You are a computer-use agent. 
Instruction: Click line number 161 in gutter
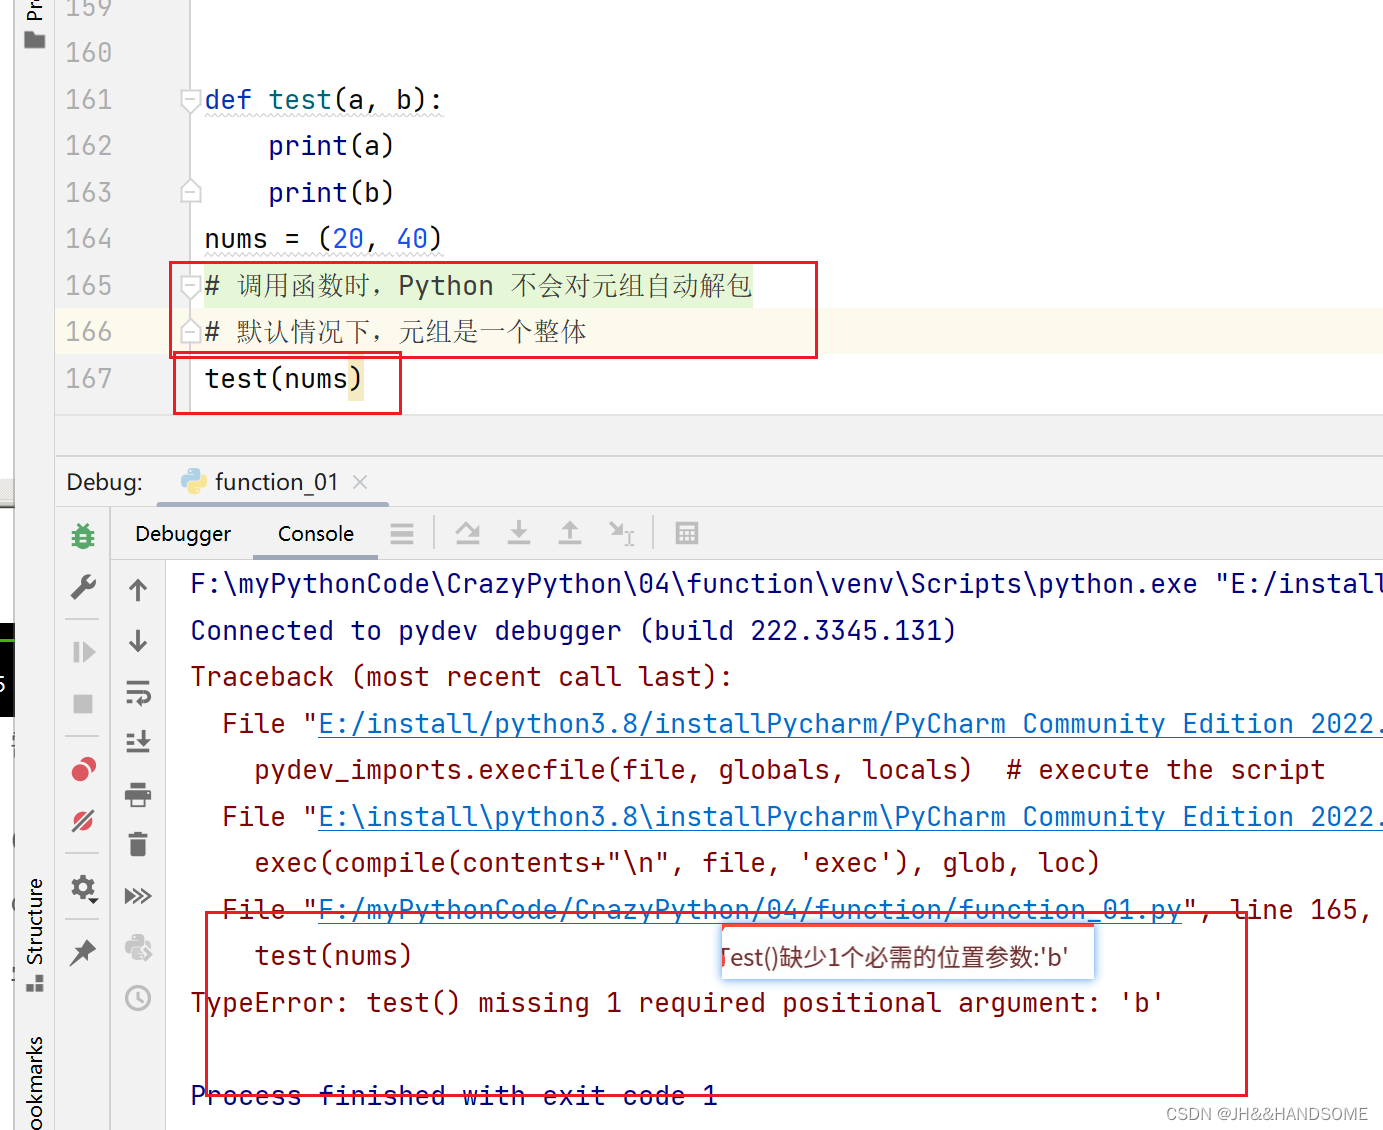pos(89,100)
